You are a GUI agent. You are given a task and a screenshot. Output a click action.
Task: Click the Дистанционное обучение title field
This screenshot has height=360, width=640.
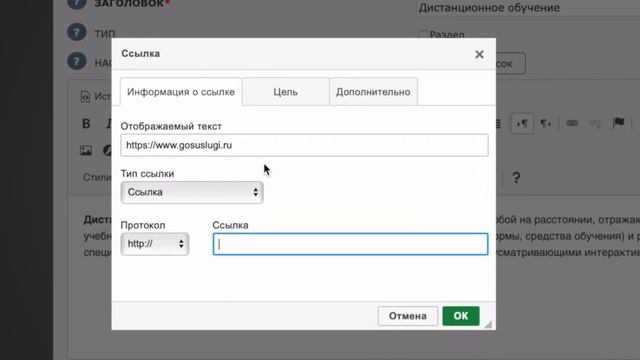(529, 8)
